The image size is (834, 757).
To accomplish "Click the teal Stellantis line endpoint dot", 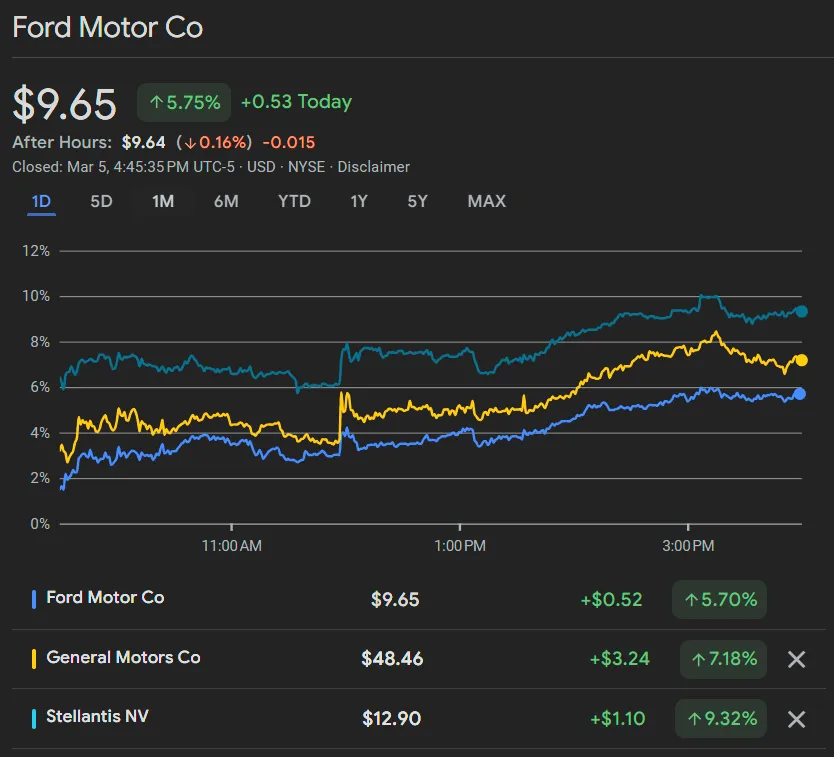I will point(801,311).
